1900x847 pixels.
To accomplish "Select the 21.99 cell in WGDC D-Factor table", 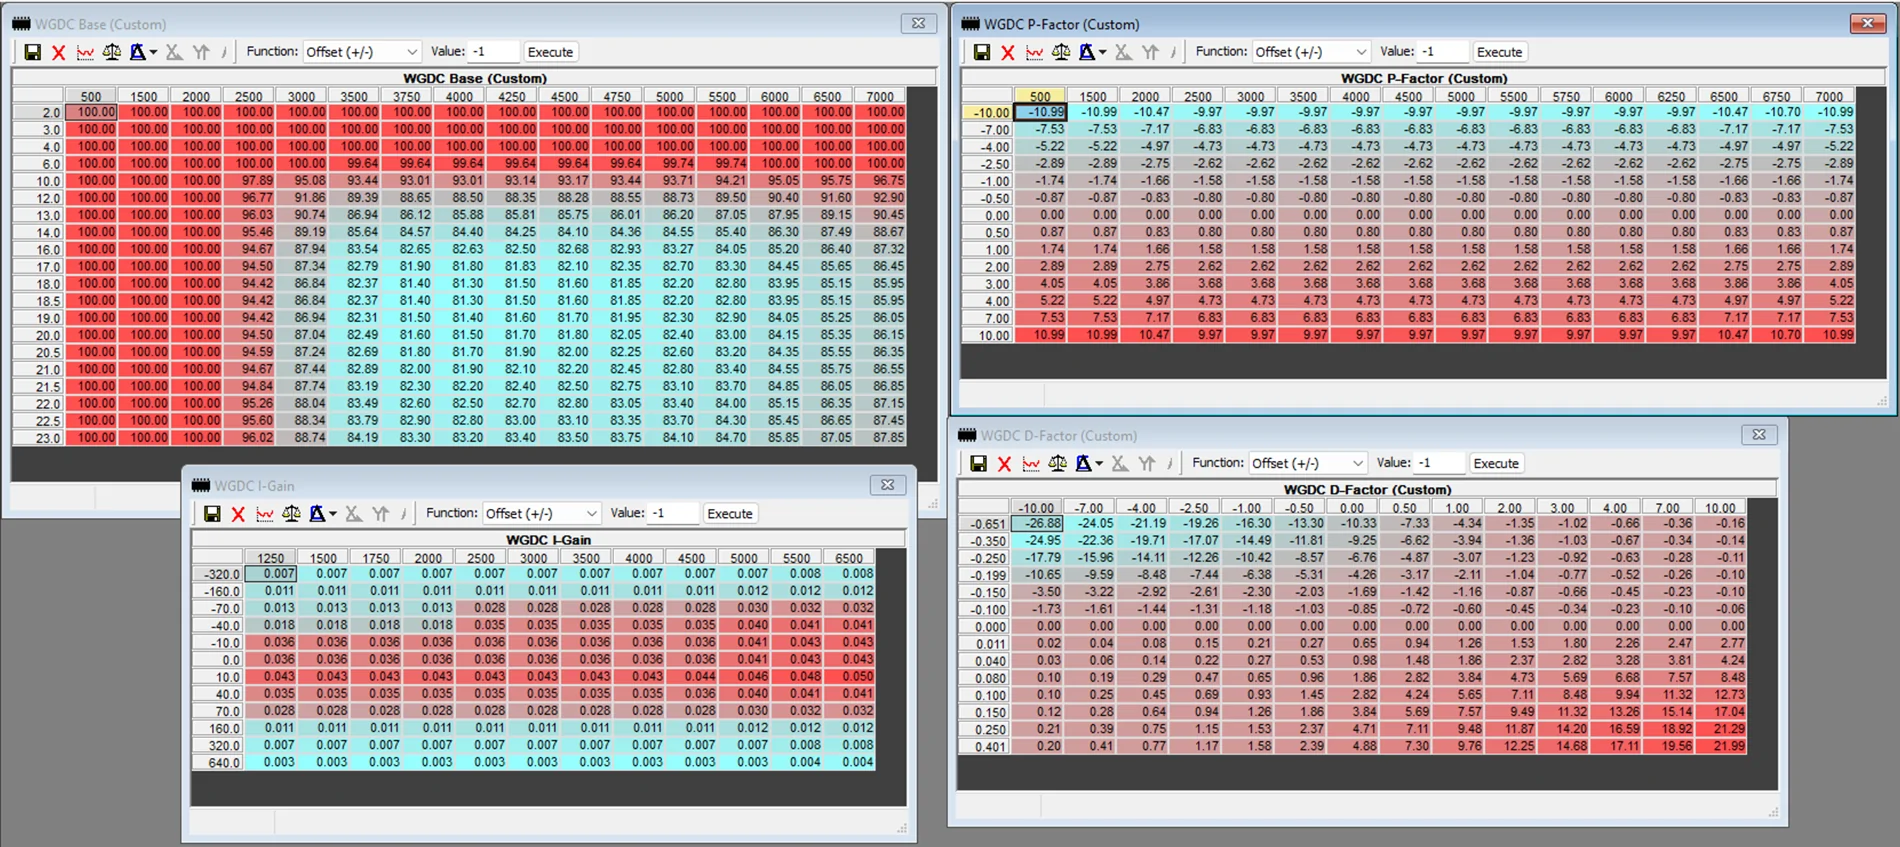I will click(1720, 746).
